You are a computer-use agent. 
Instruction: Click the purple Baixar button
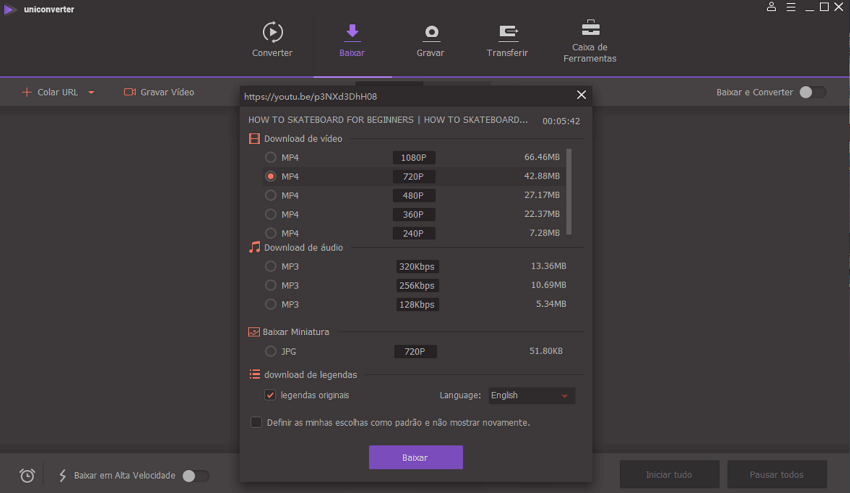click(415, 457)
